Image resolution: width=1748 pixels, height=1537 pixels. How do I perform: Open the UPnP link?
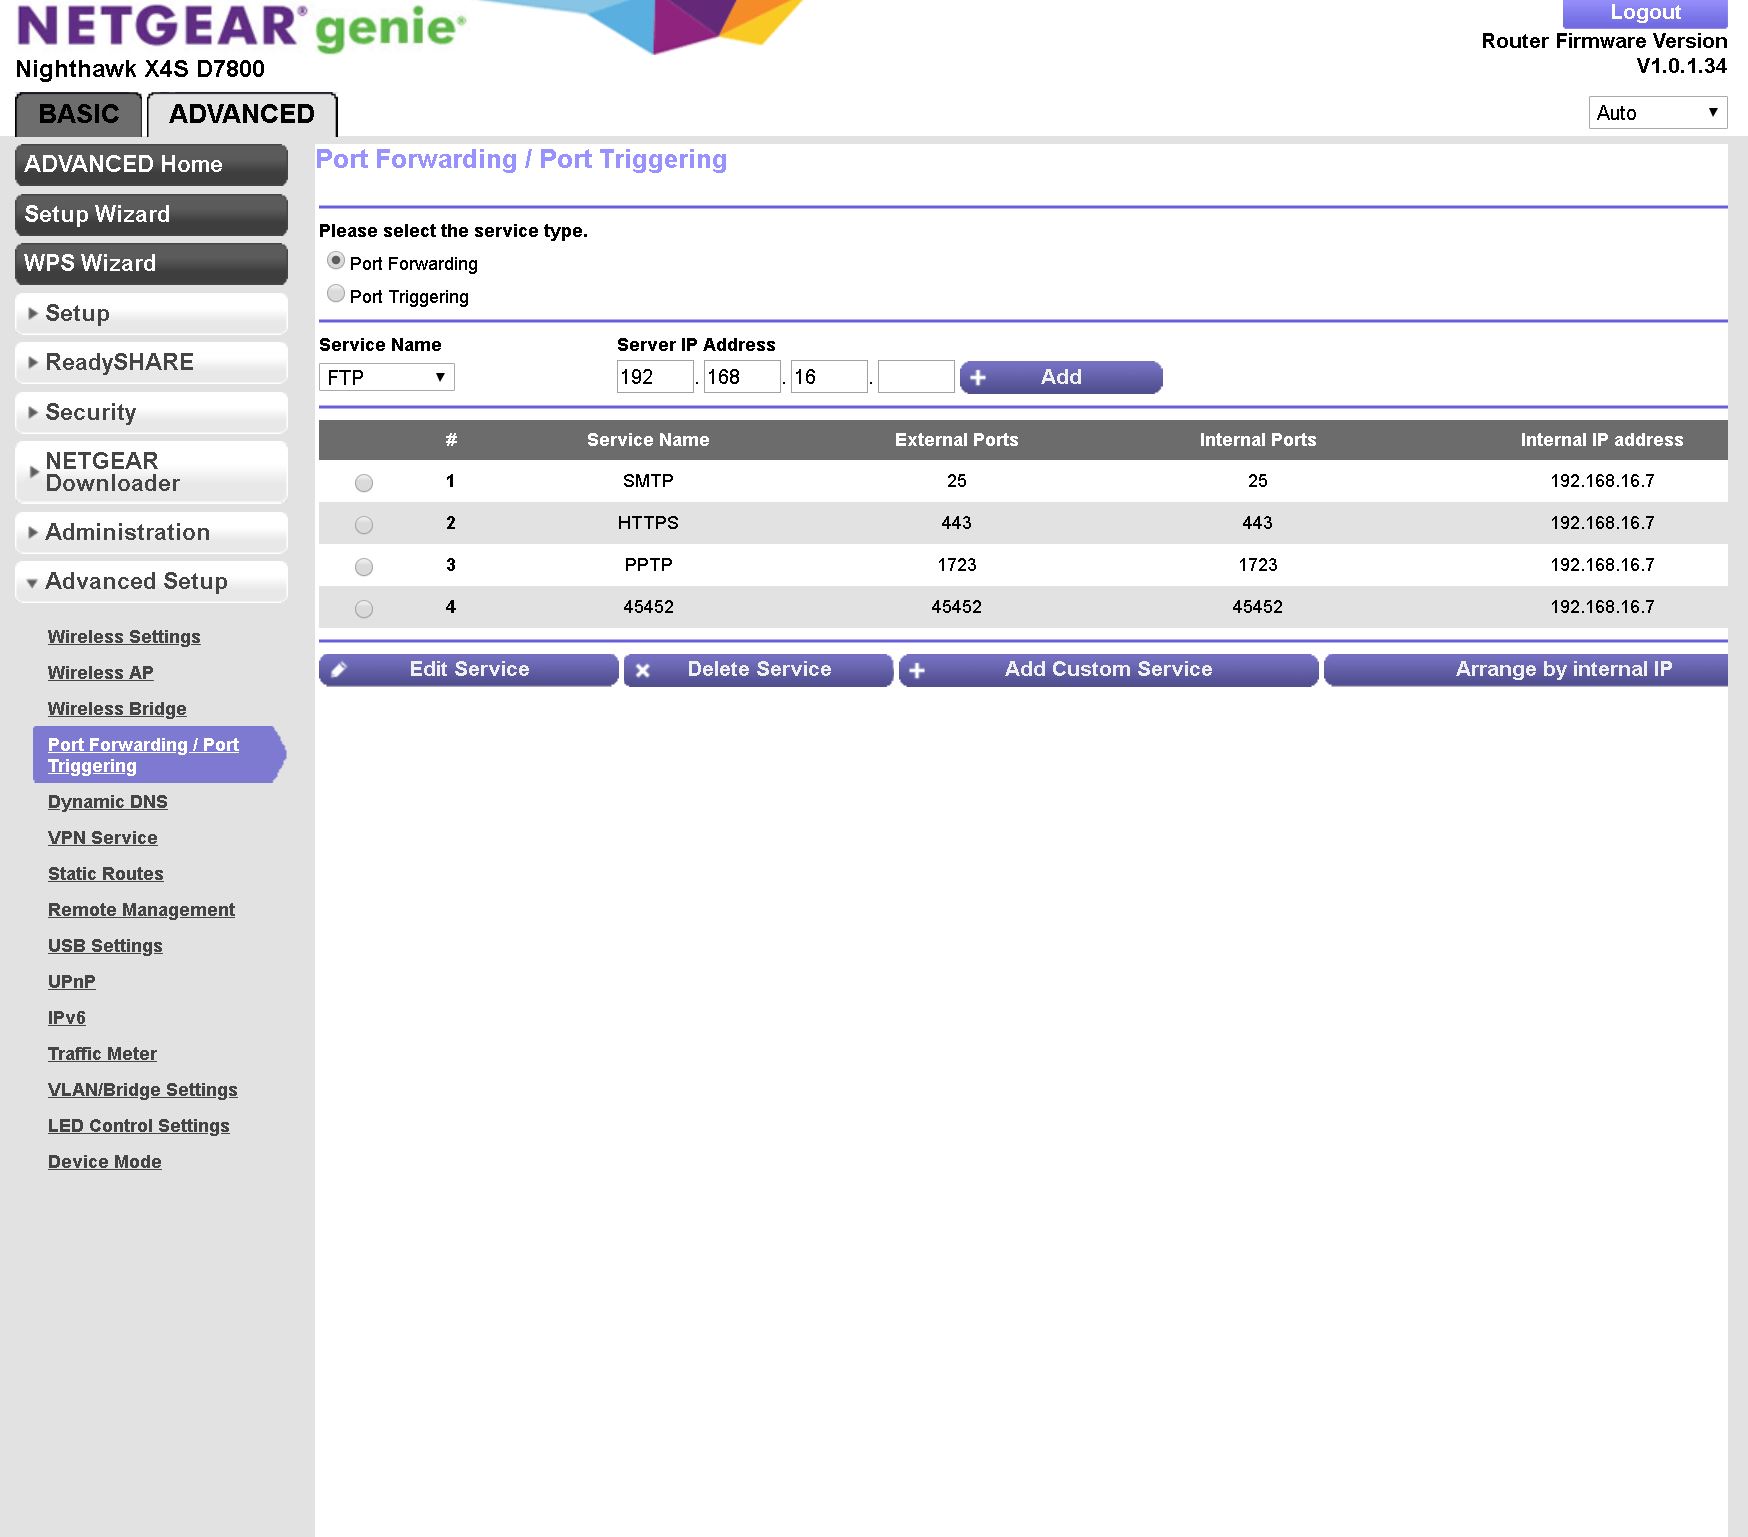(72, 982)
